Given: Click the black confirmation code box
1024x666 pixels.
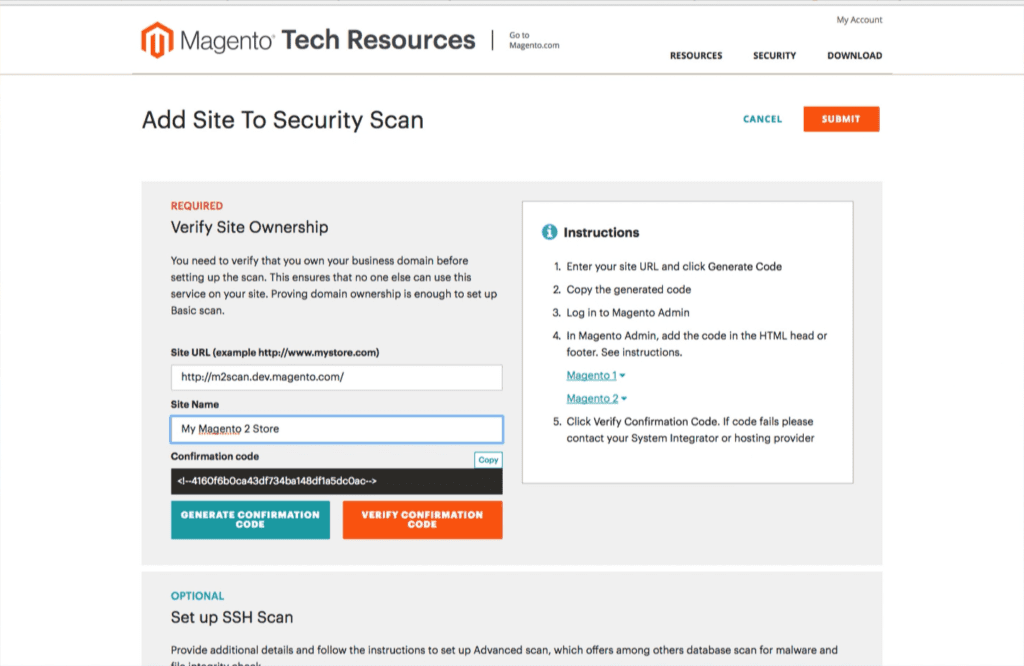Looking at the screenshot, I should pyautogui.click(x=336, y=480).
